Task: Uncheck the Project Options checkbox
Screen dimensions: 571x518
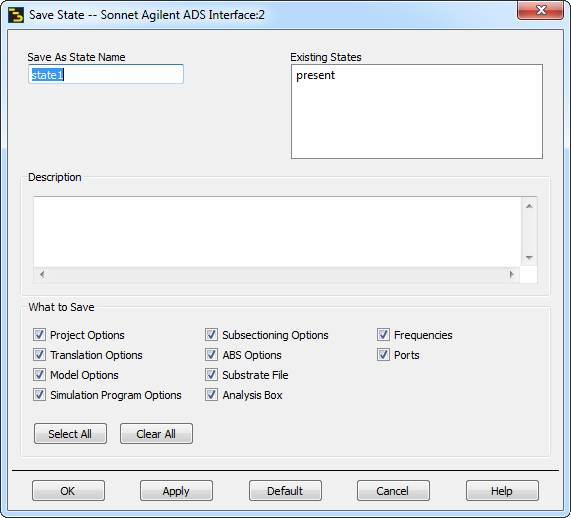Action: coord(39,334)
